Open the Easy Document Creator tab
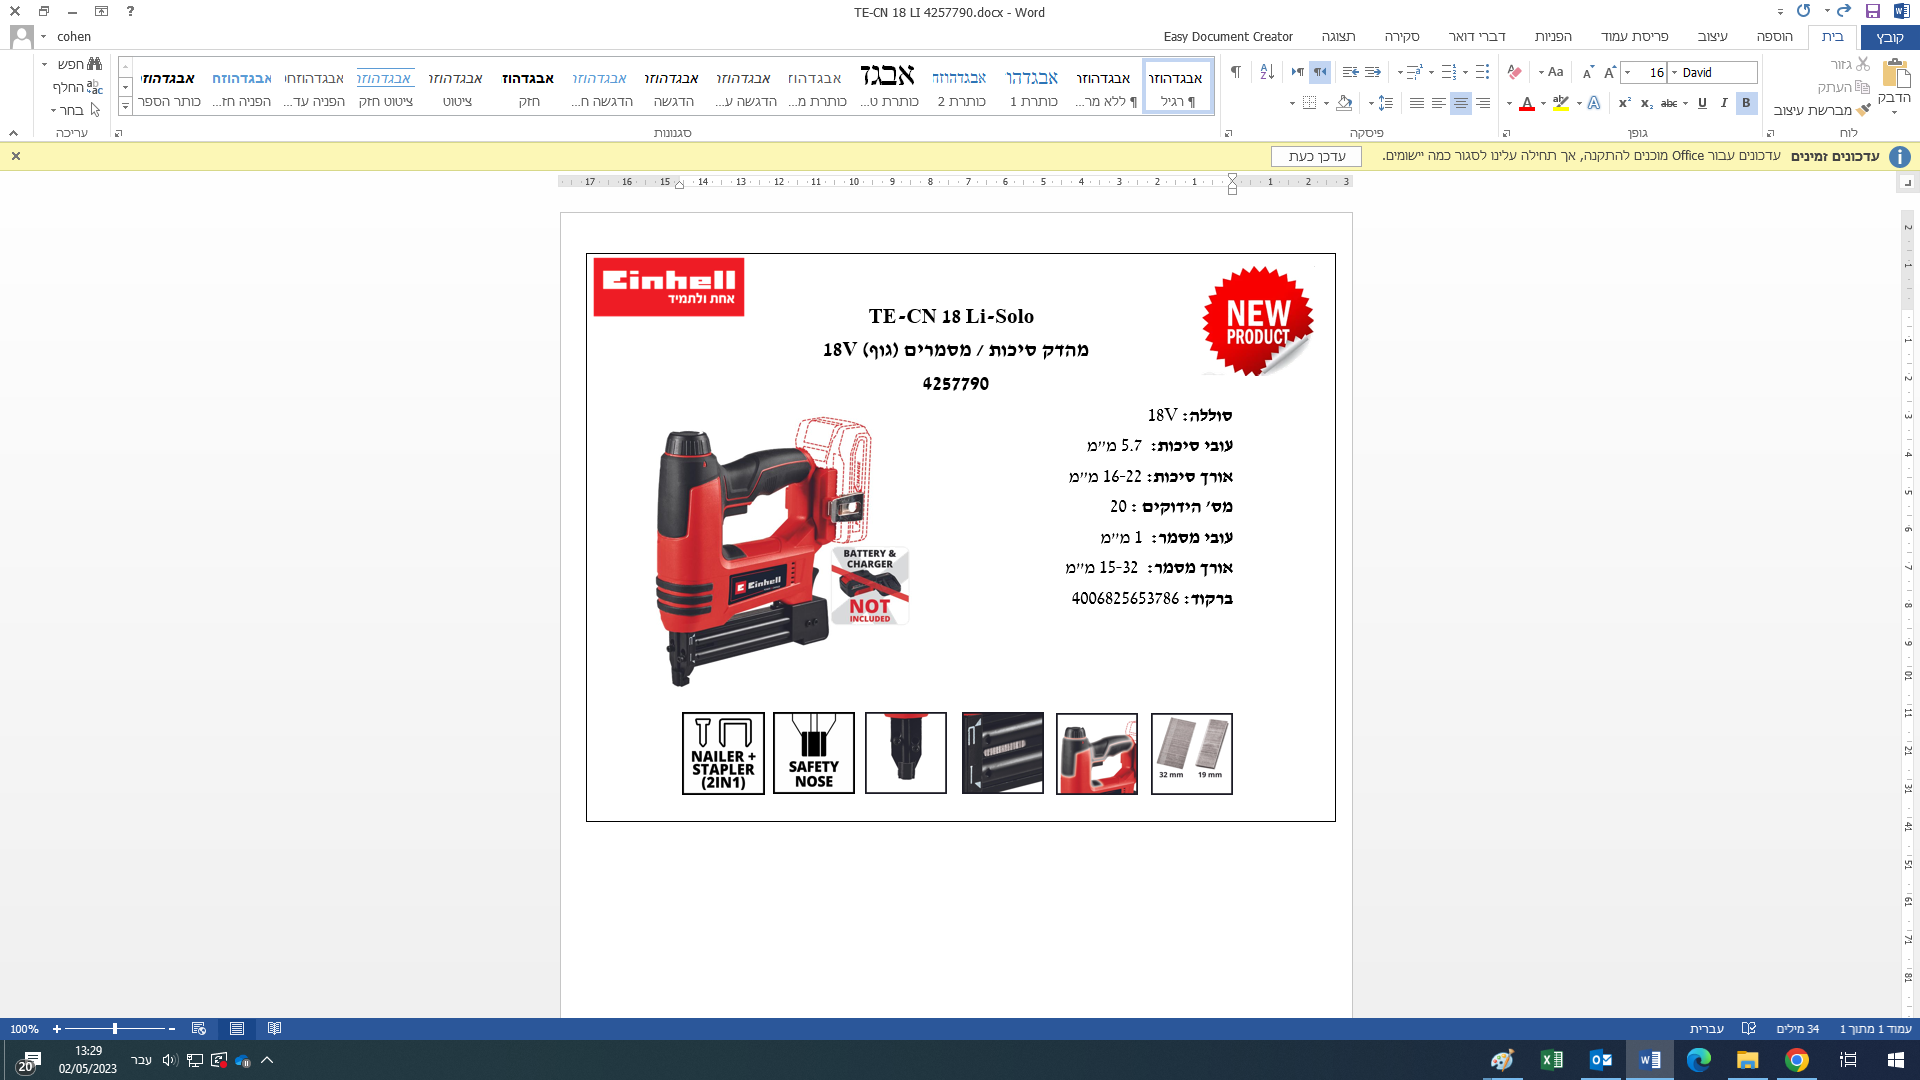1920x1080 pixels. (1228, 37)
